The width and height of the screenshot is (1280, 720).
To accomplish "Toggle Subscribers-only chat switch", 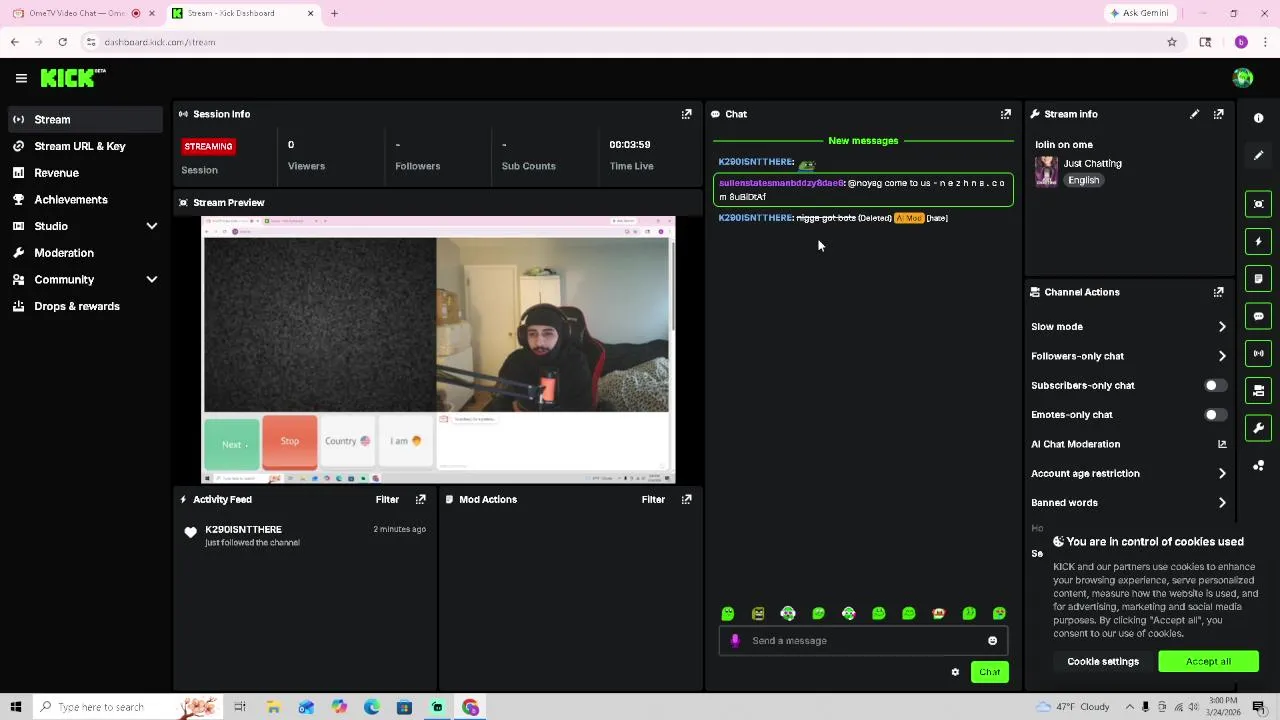I will point(1214,385).
